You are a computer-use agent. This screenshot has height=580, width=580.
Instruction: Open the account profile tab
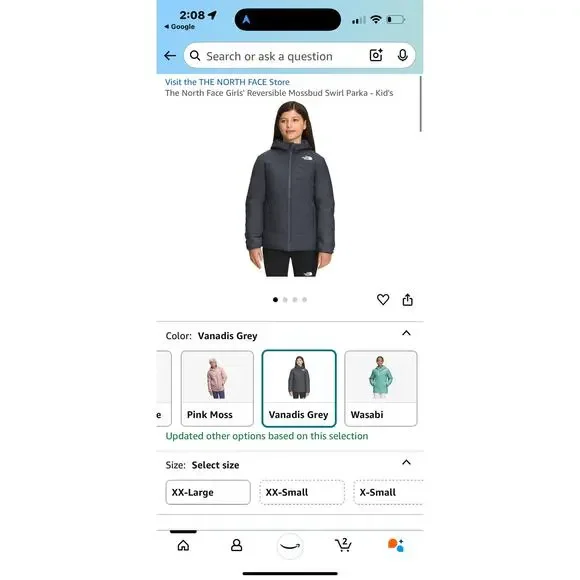[236, 545]
